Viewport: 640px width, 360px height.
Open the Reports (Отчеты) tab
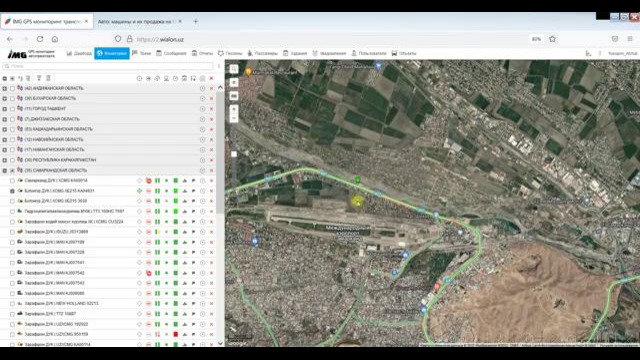(x=202, y=53)
